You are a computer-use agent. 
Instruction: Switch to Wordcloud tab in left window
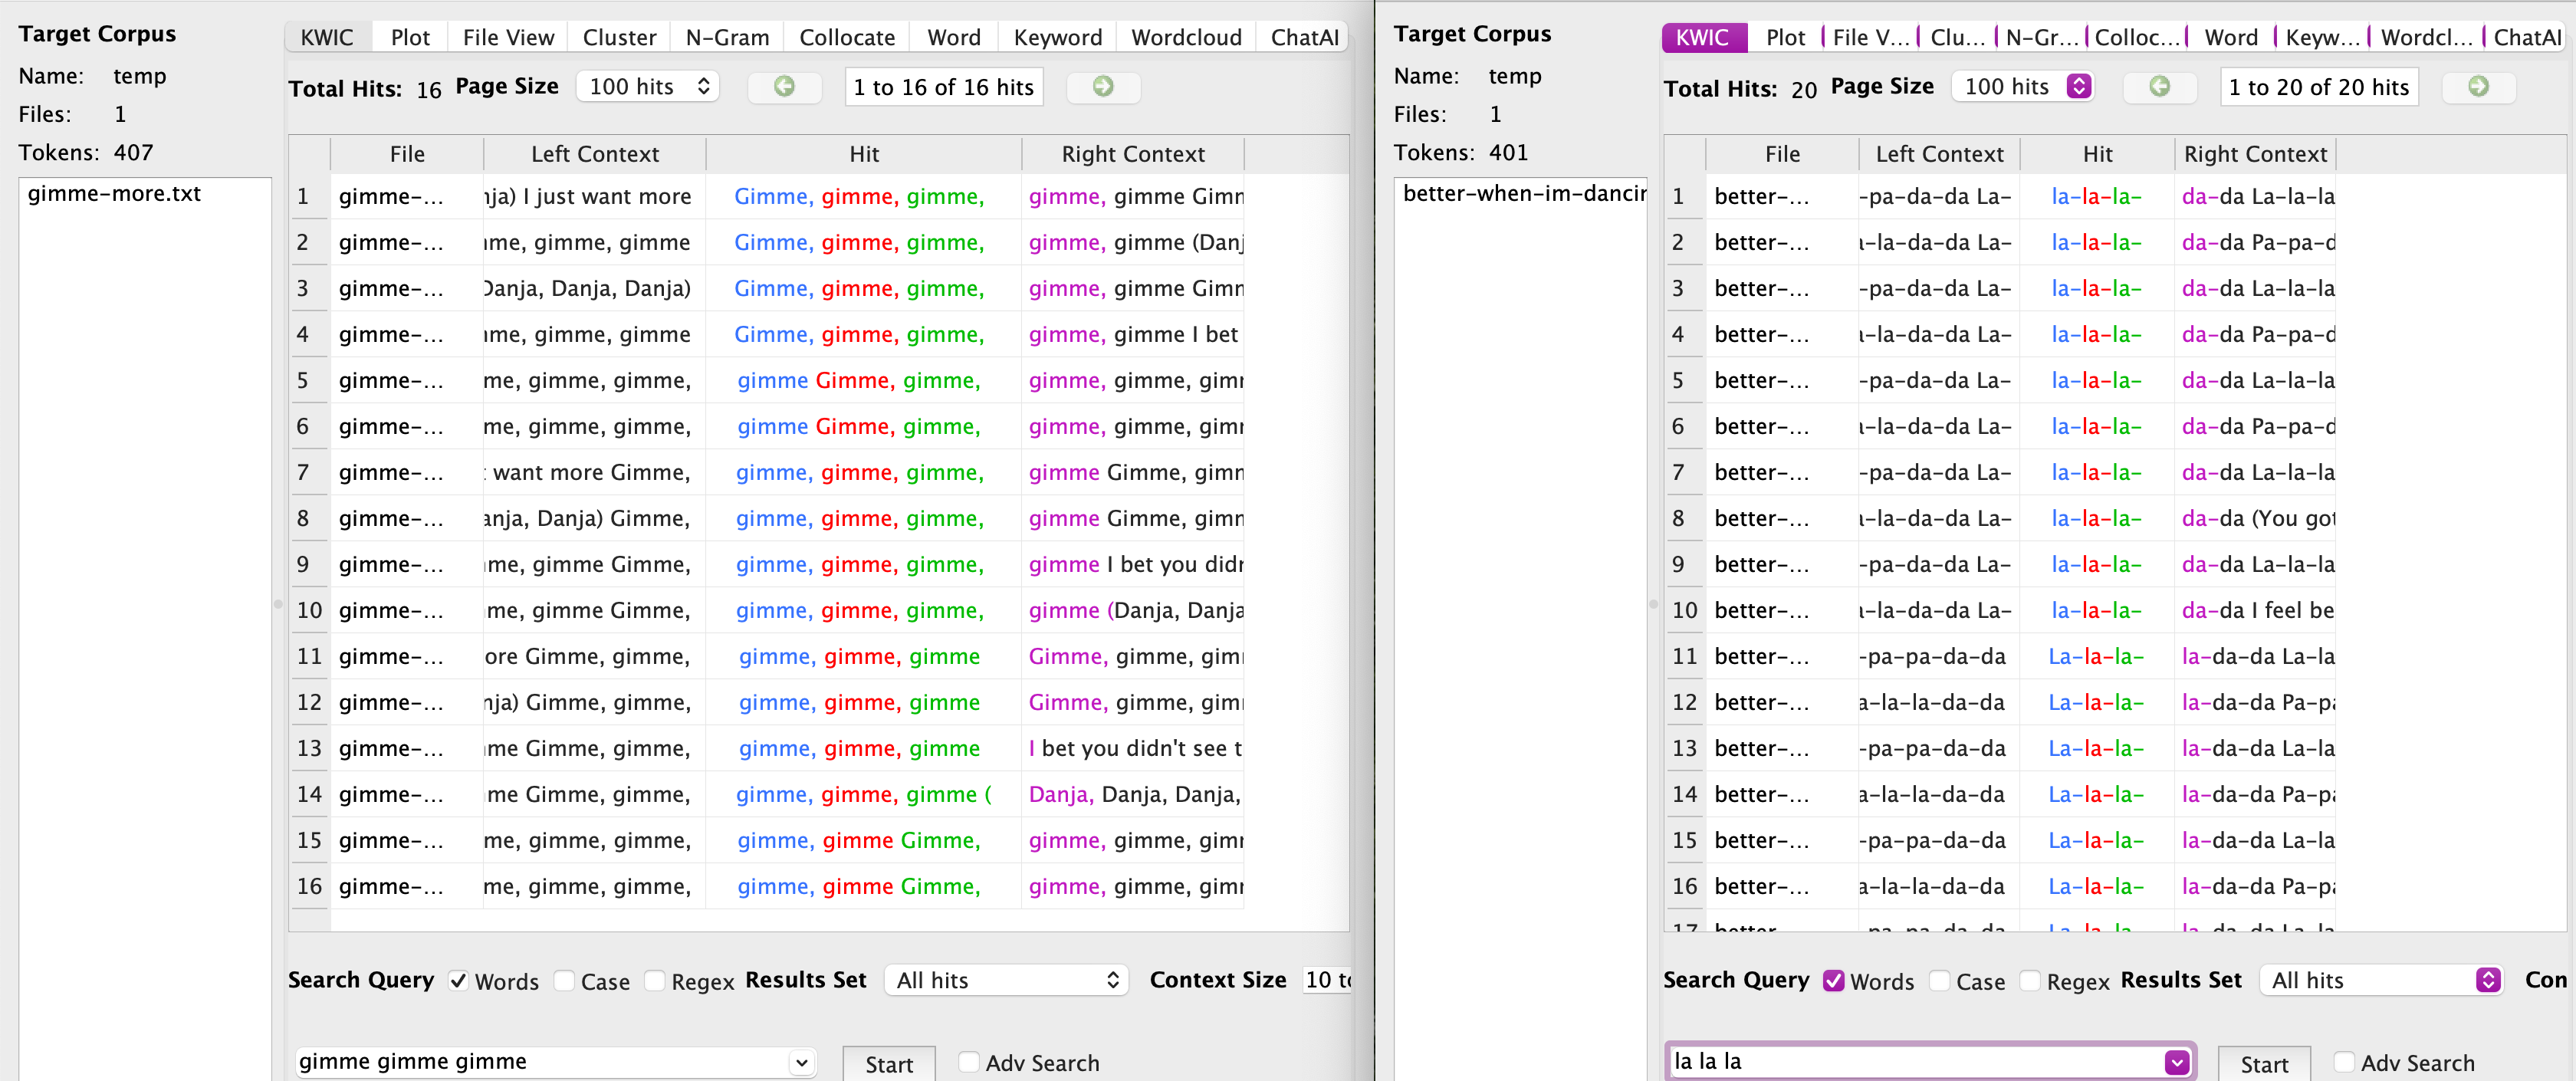point(1185,38)
